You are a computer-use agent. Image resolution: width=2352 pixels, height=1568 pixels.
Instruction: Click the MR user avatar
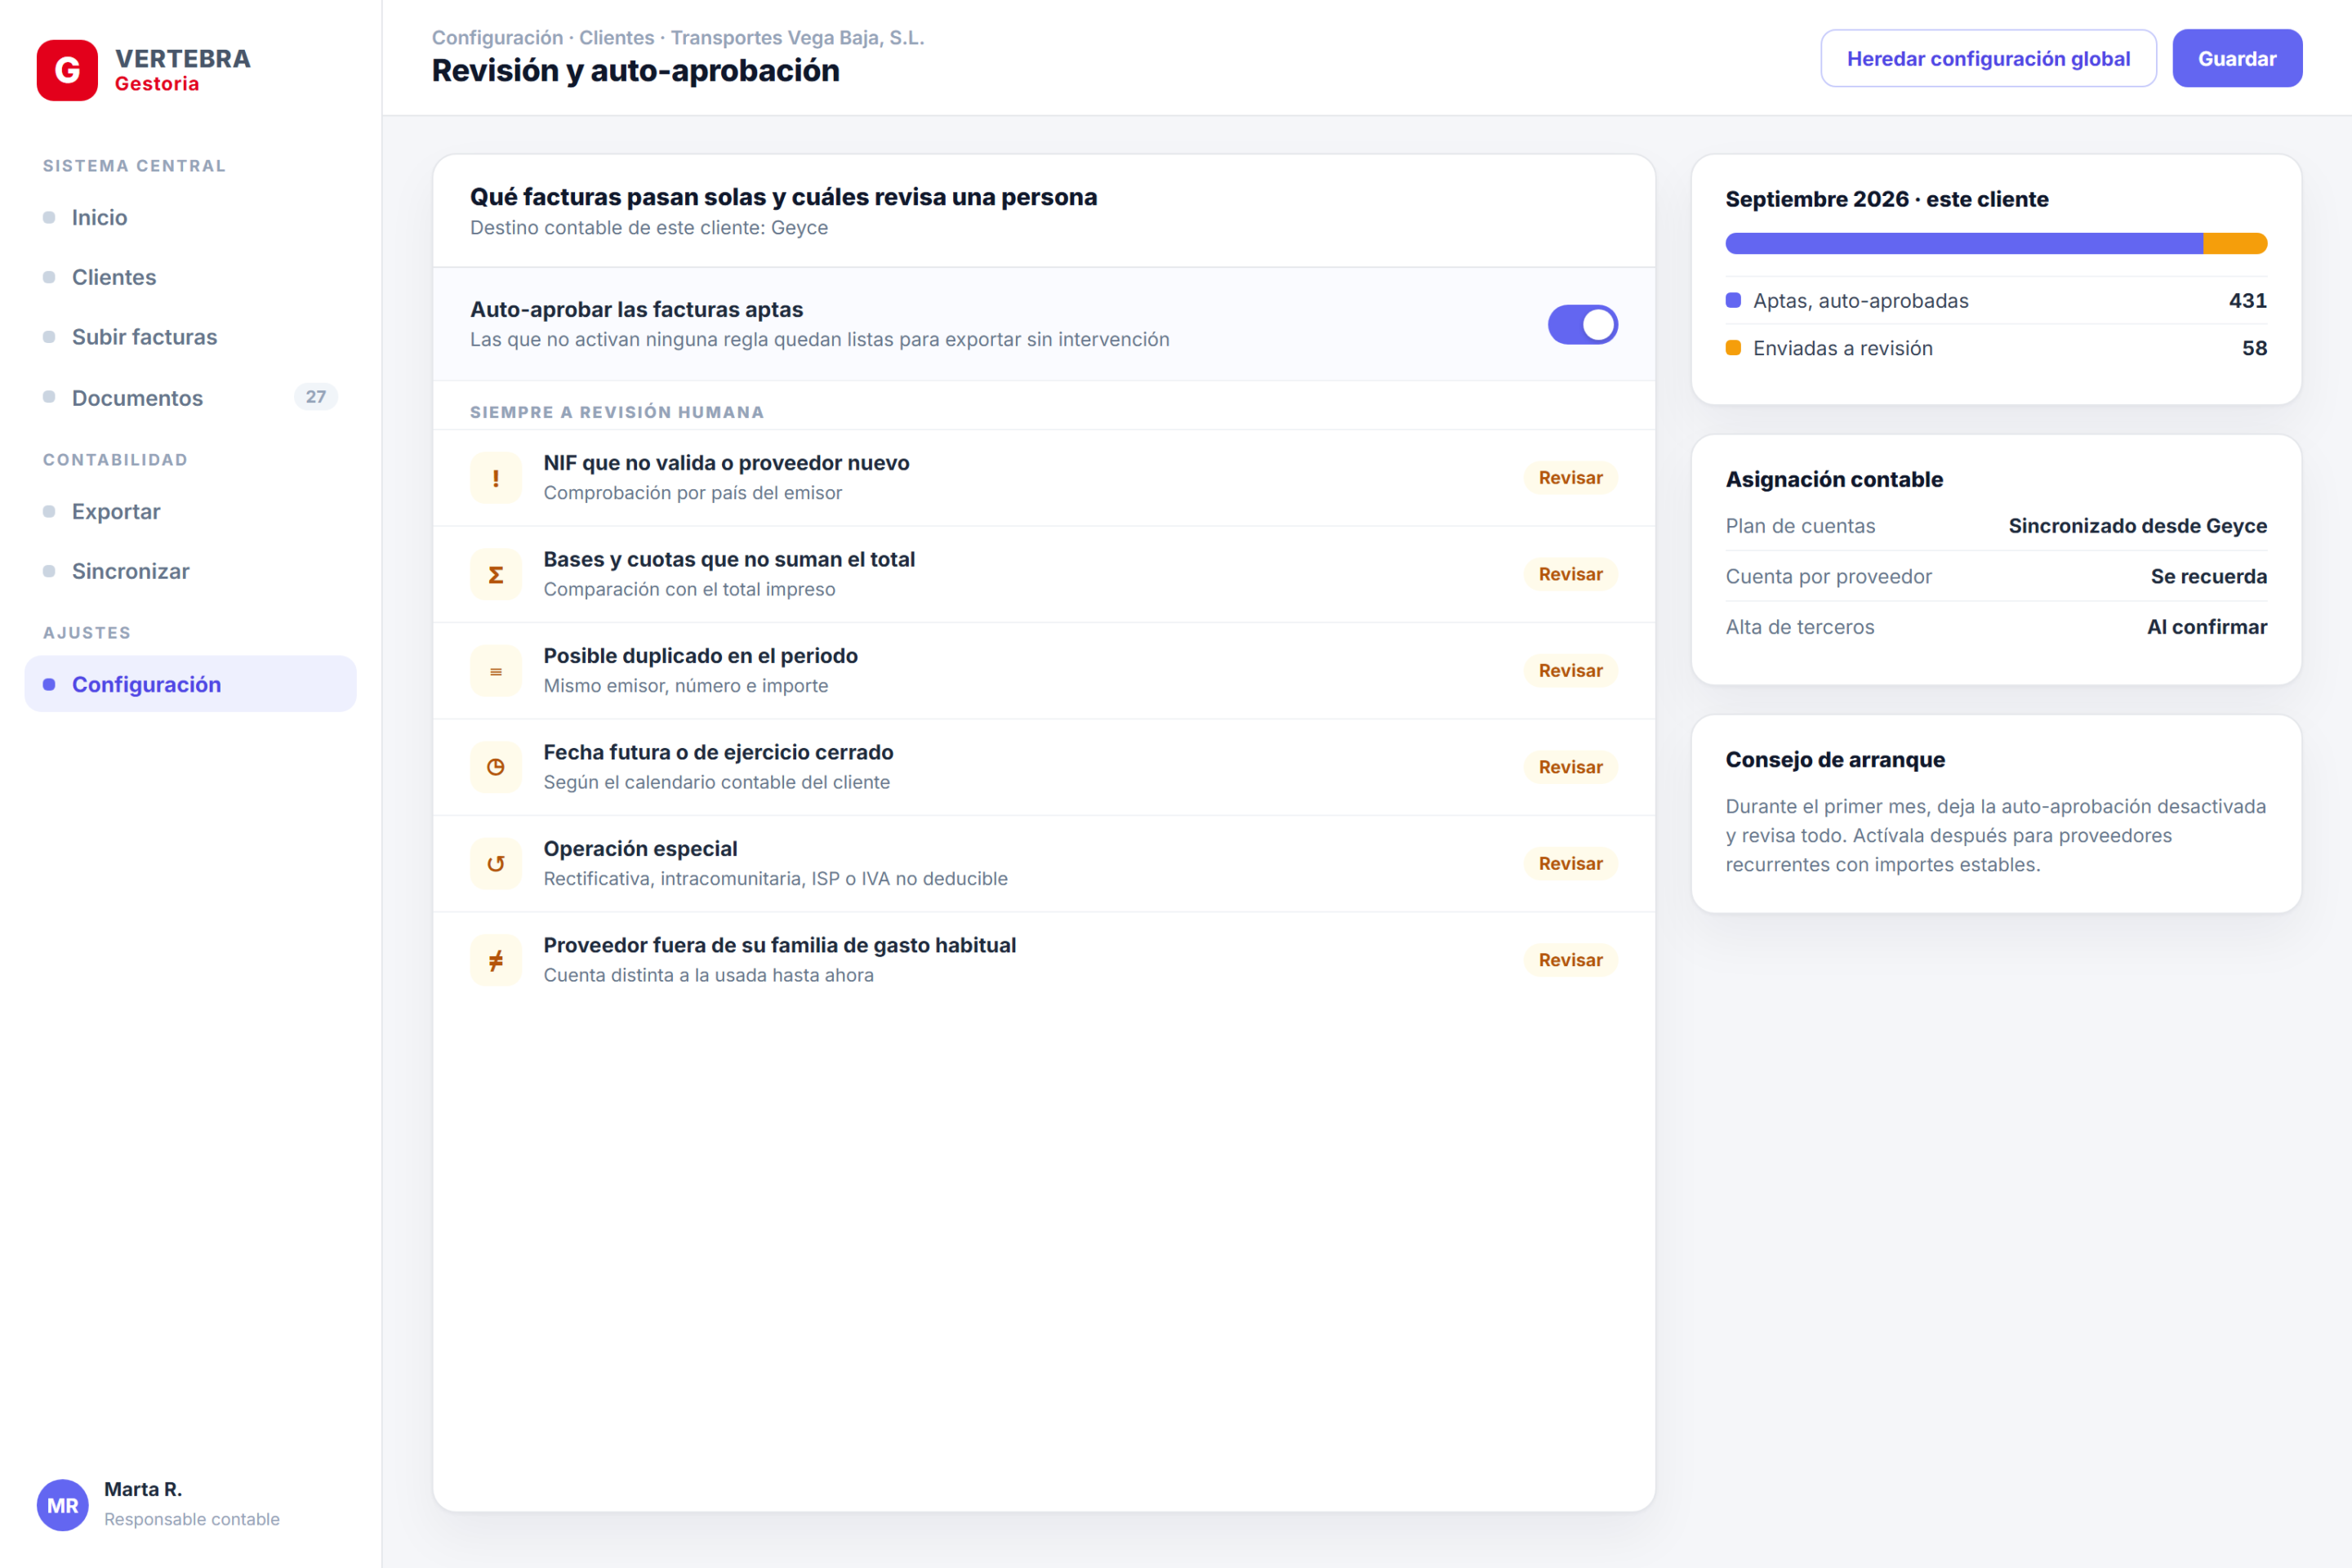63,1505
